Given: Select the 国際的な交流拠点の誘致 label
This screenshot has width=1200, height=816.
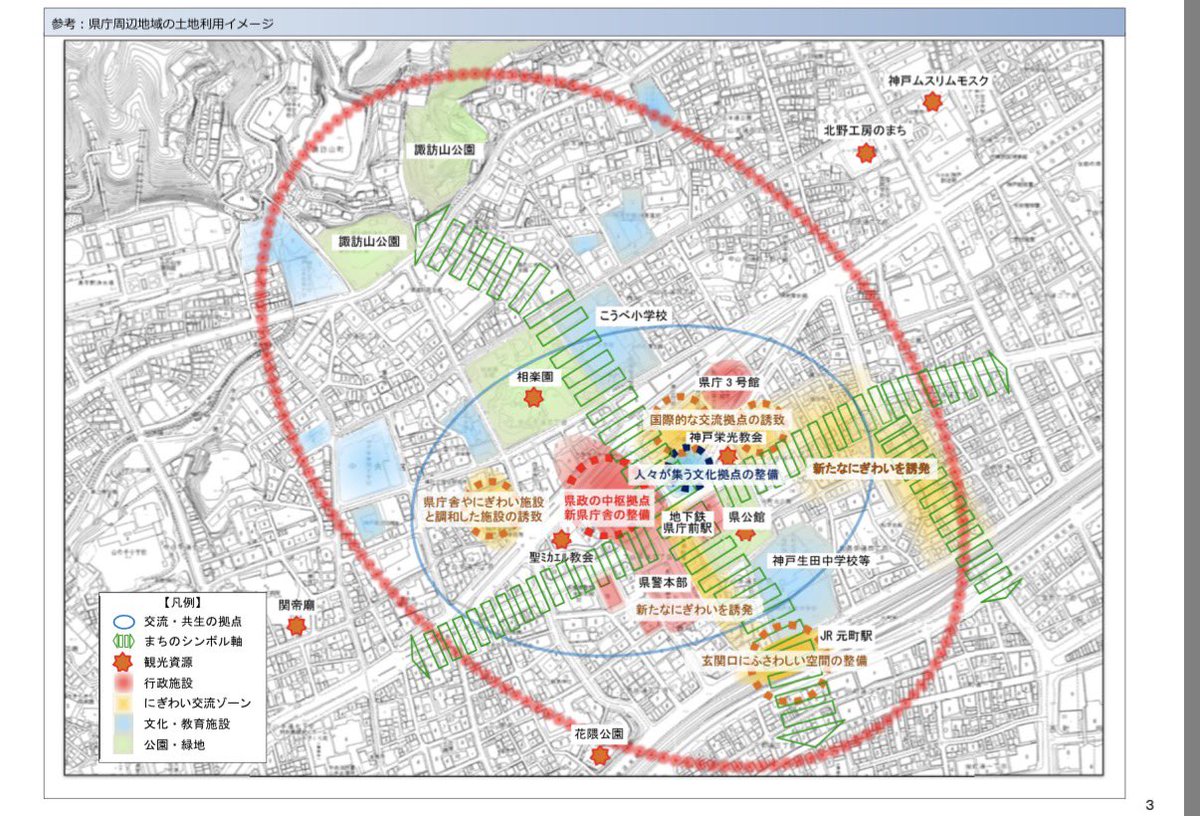Looking at the screenshot, I should [x=716, y=420].
